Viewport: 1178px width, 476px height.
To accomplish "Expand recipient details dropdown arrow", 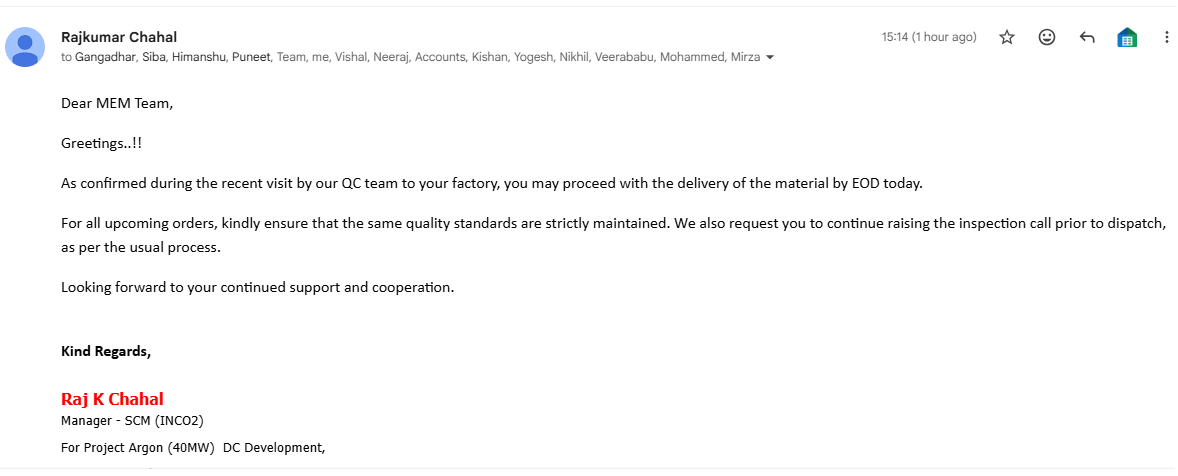I will tap(769, 58).
